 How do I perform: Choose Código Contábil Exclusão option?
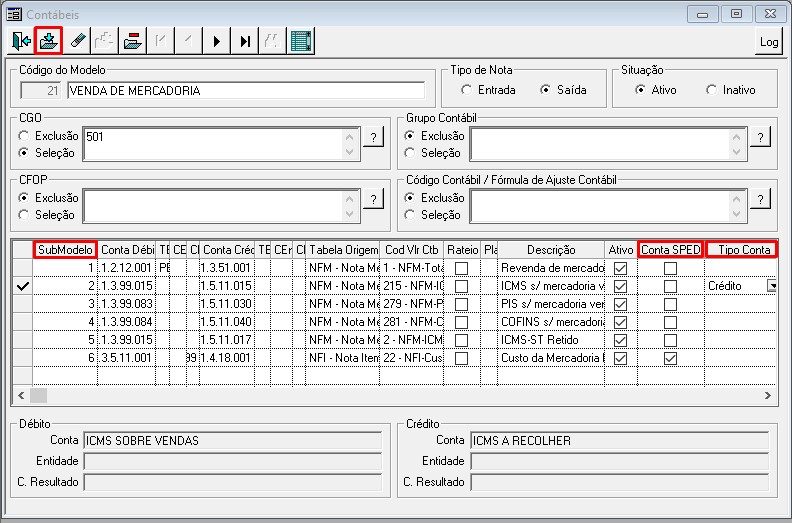point(434,198)
